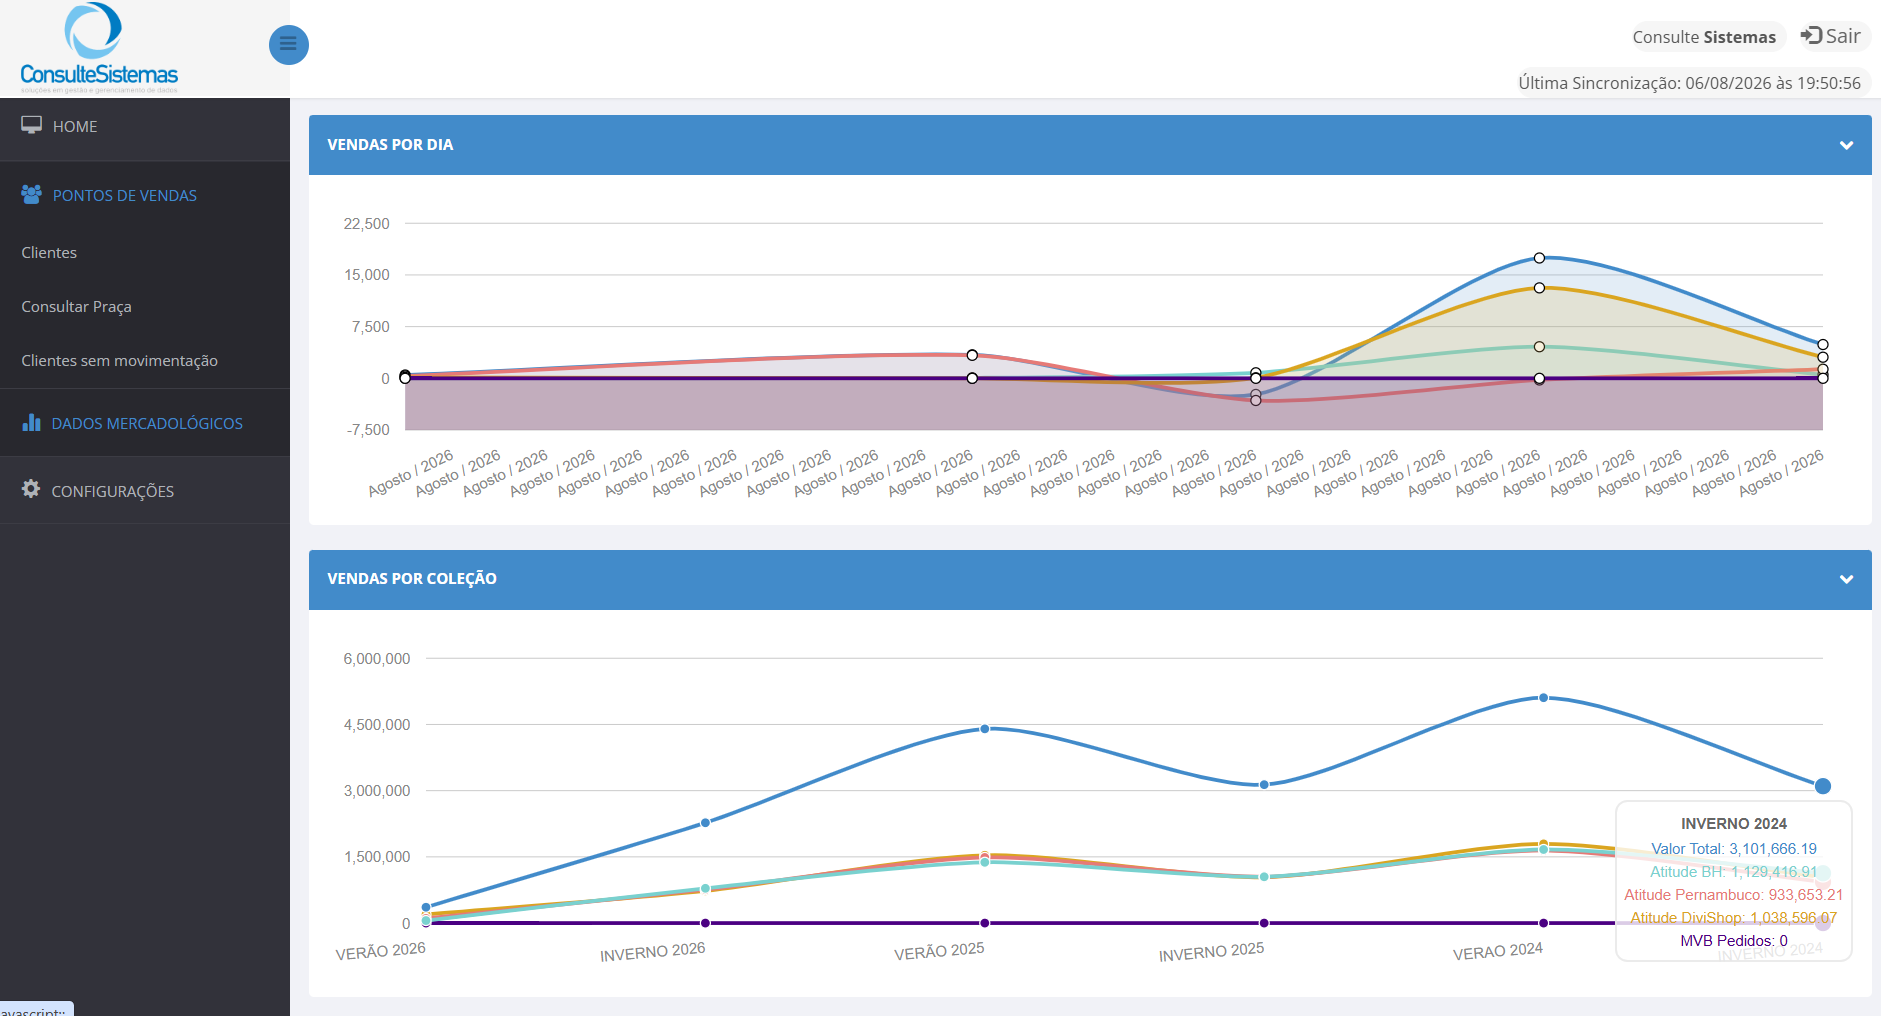Click the VERÃO 2025 axis label
The width and height of the screenshot is (1881, 1016).
pyautogui.click(x=939, y=951)
